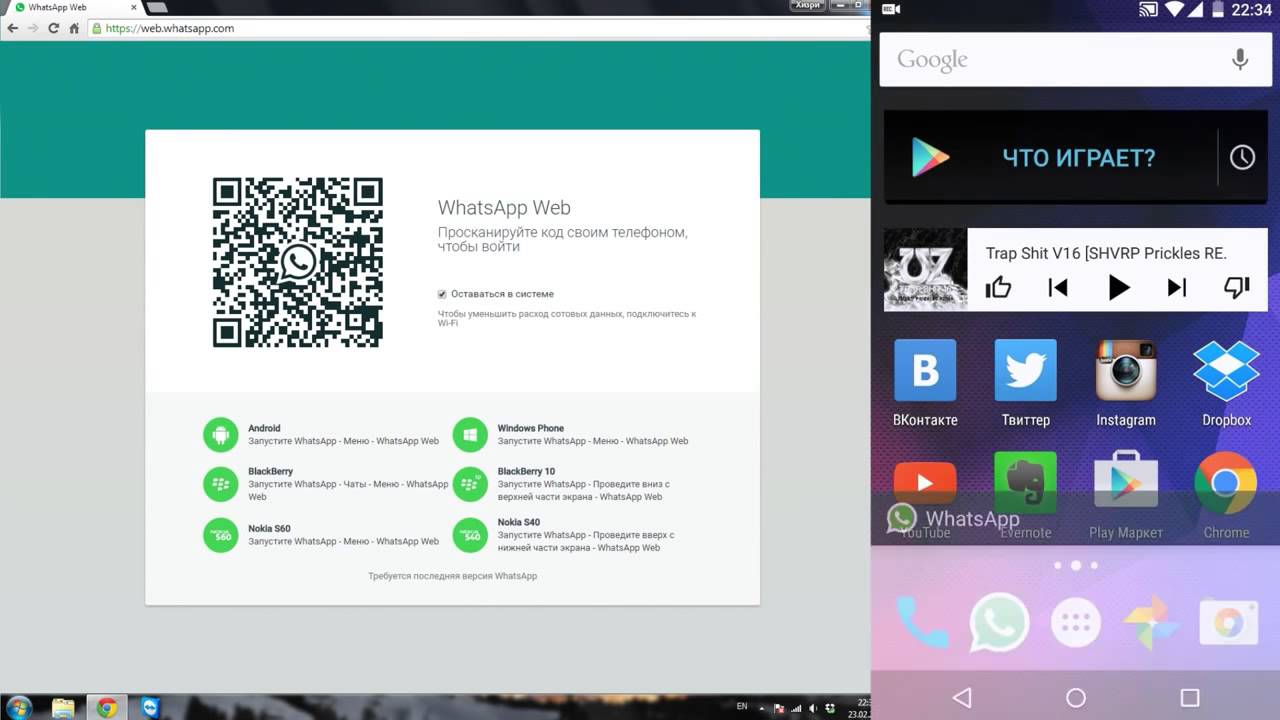
Task: Tap the 'ЧТО ИГРАЕТ?' sound search widget
Action: click(x=1050, y=157)
